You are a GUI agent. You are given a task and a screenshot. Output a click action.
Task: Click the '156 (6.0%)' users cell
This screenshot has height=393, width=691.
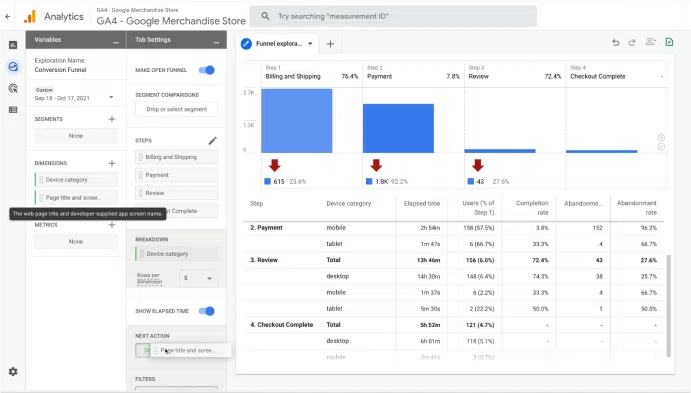pos(480,260)
